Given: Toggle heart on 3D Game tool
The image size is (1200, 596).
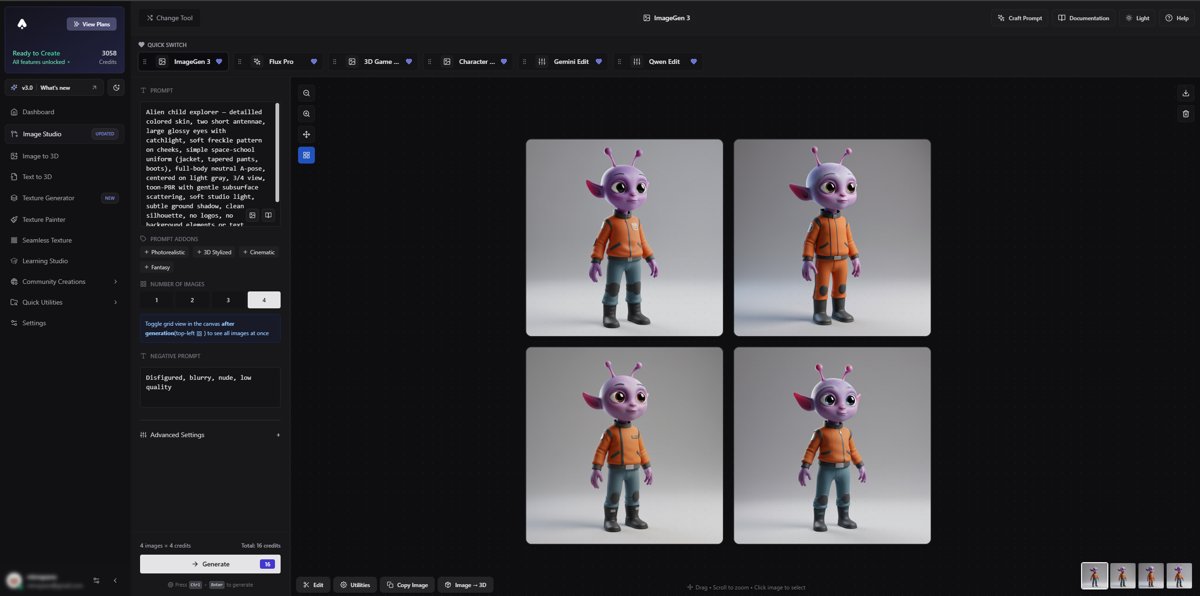Looking at the screenshot, I should pyautogui.click(x=409, y=62).
